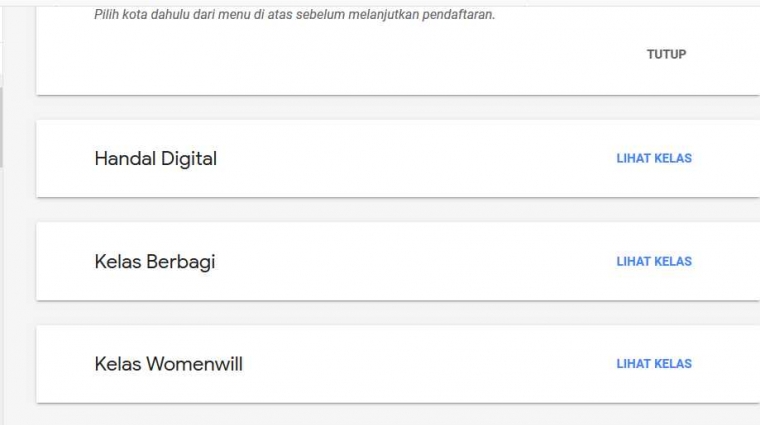760x425 pixels.
Task: Click the gray background below the Kelas Womenwill card
Action: coord(400,415)
